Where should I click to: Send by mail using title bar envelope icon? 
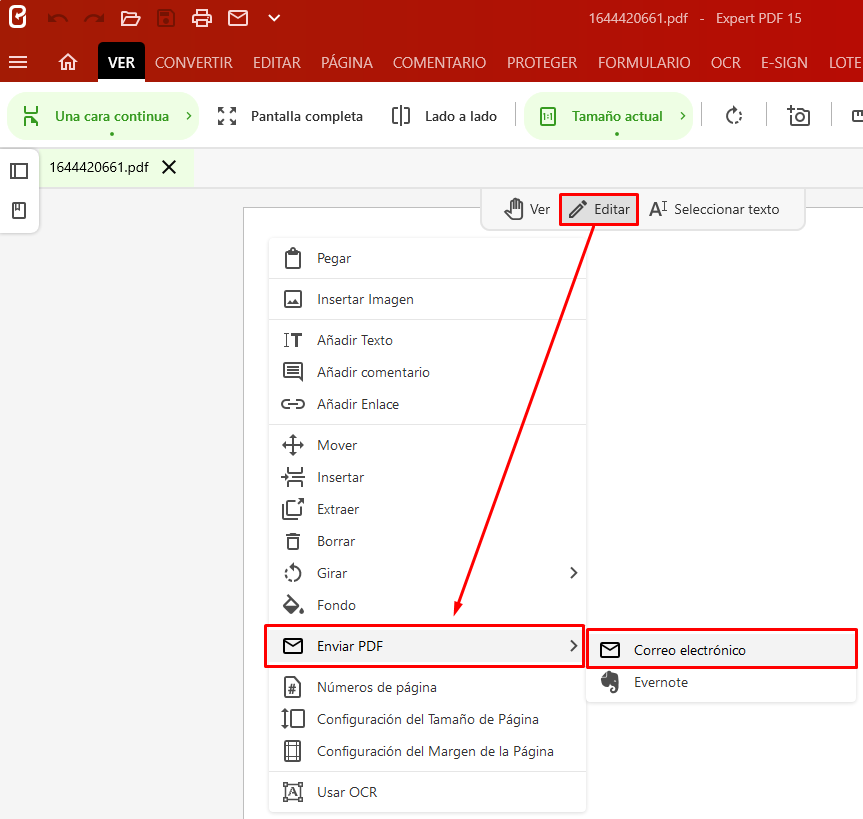[238, 18]
